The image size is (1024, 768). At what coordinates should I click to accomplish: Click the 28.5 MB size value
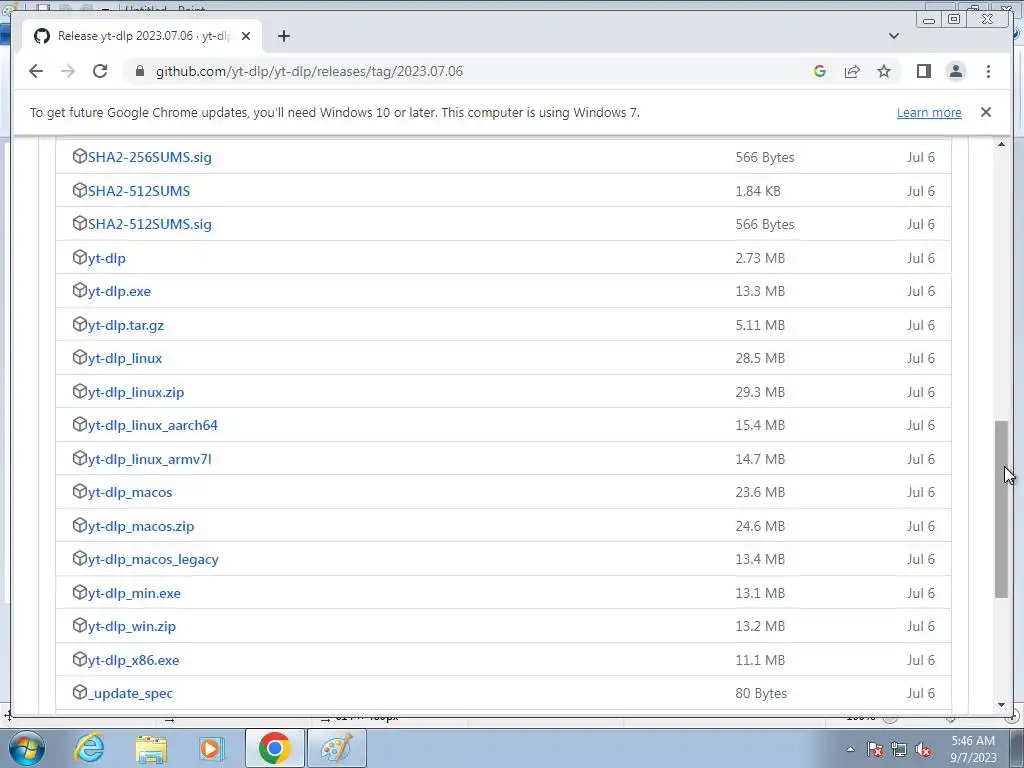[760, 359]
